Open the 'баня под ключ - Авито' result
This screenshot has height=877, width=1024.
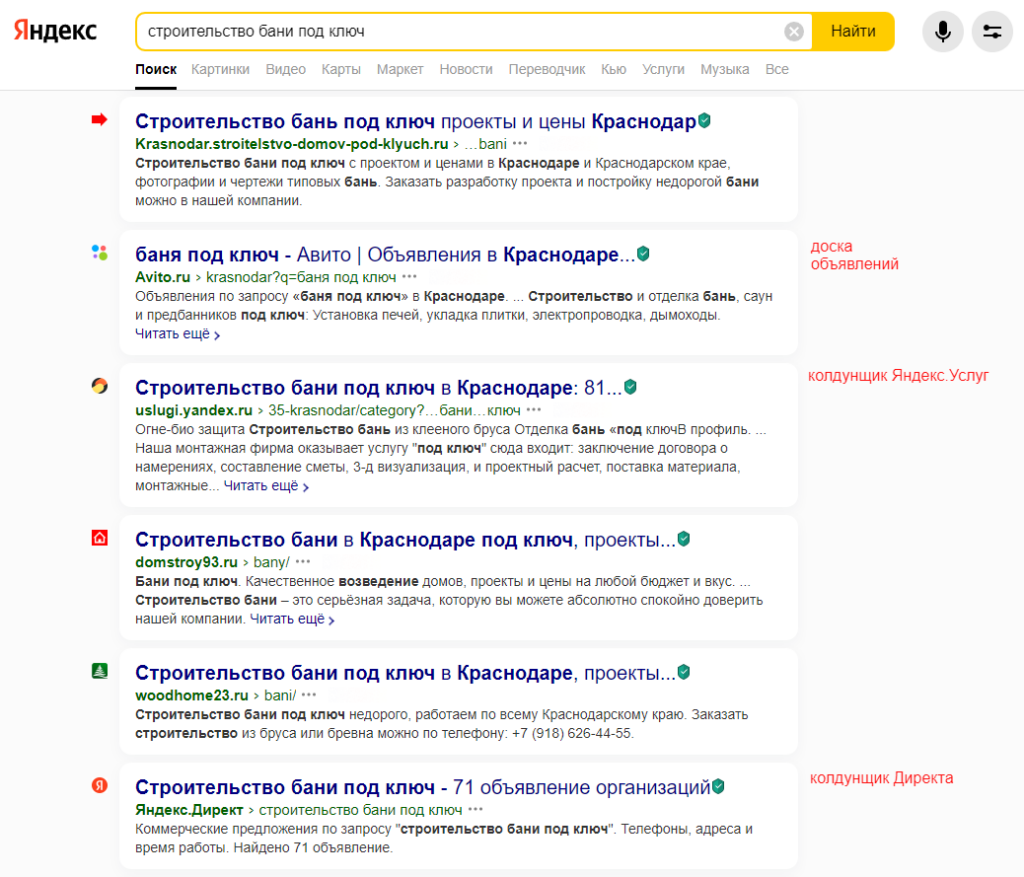pos(385,255)
